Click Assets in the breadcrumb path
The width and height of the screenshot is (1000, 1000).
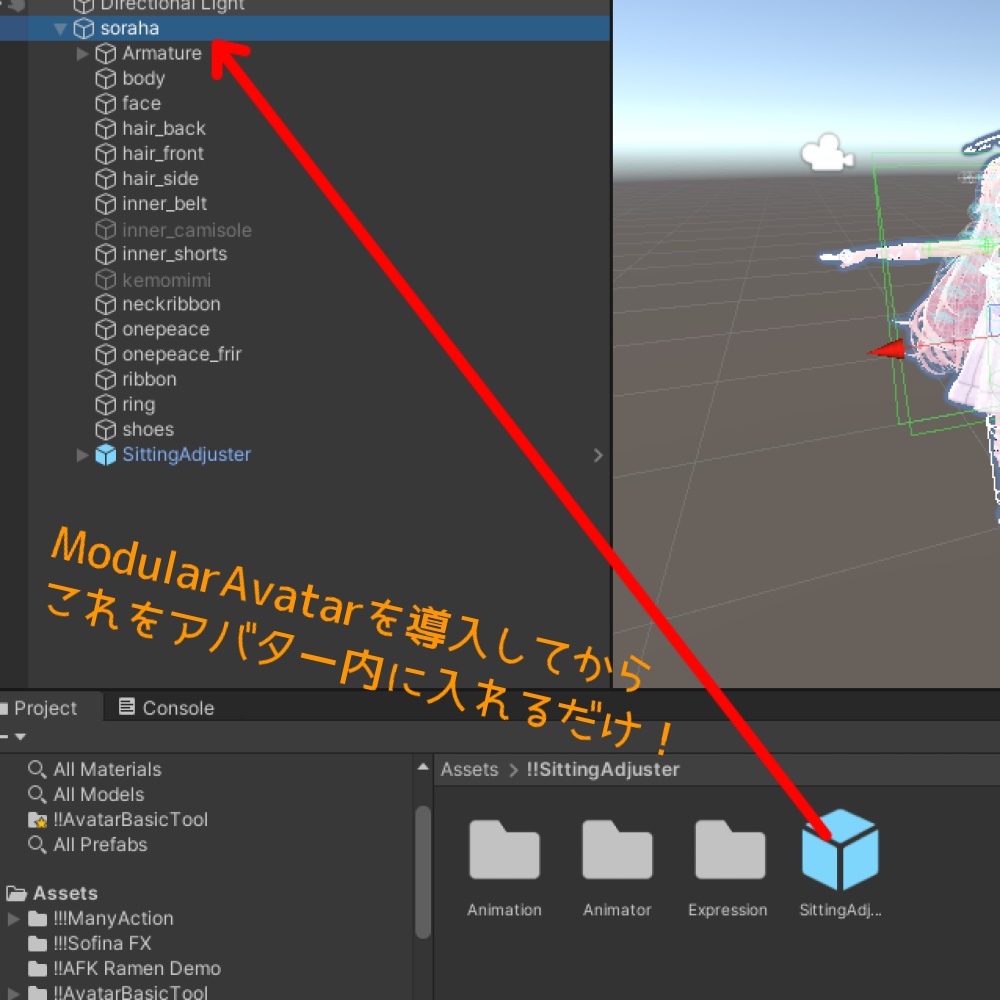(x=469, y=770)
